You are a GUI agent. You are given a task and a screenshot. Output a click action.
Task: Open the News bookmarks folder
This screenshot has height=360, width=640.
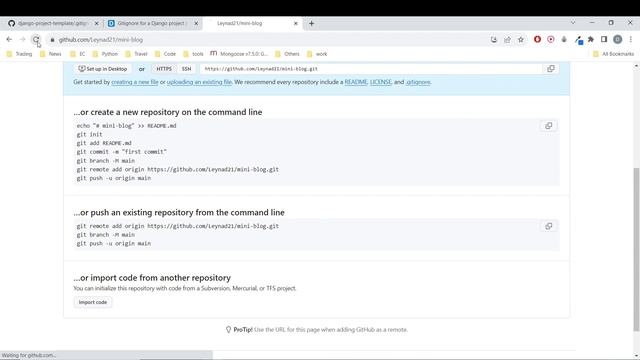coord(51,54)
